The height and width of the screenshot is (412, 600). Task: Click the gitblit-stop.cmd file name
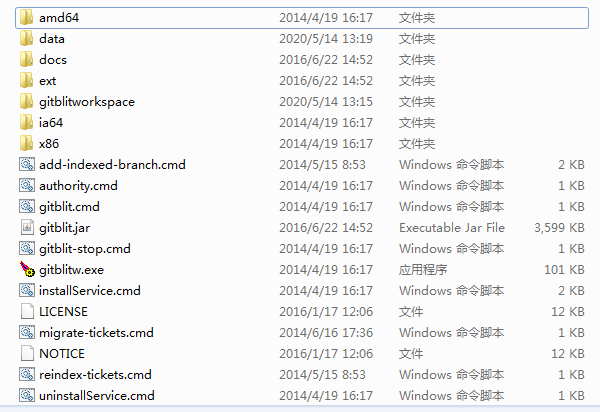(x=85, y=249)
